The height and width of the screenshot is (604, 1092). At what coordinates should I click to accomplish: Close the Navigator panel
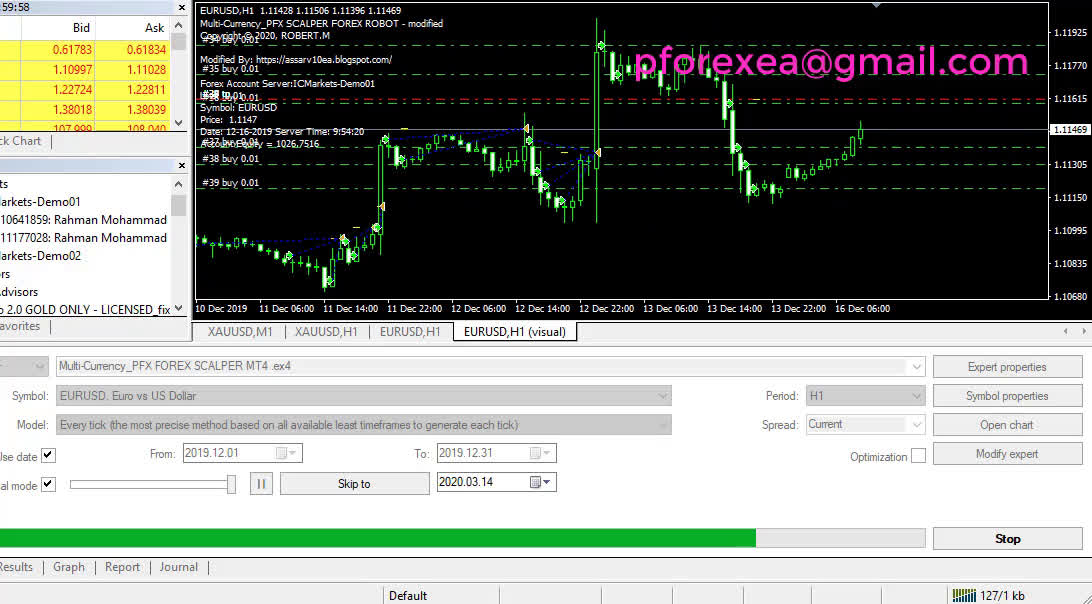(180, 166)
